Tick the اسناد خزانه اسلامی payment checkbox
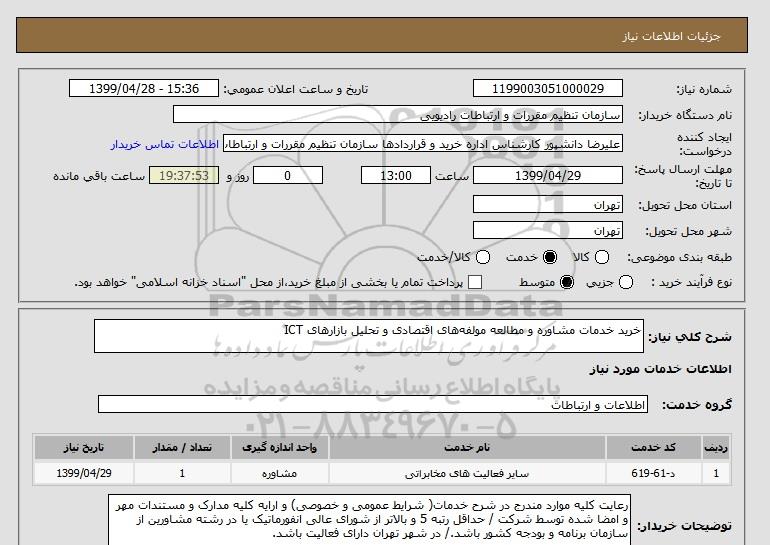The height and width of the screenshot is (545, 770). (475, 282)
